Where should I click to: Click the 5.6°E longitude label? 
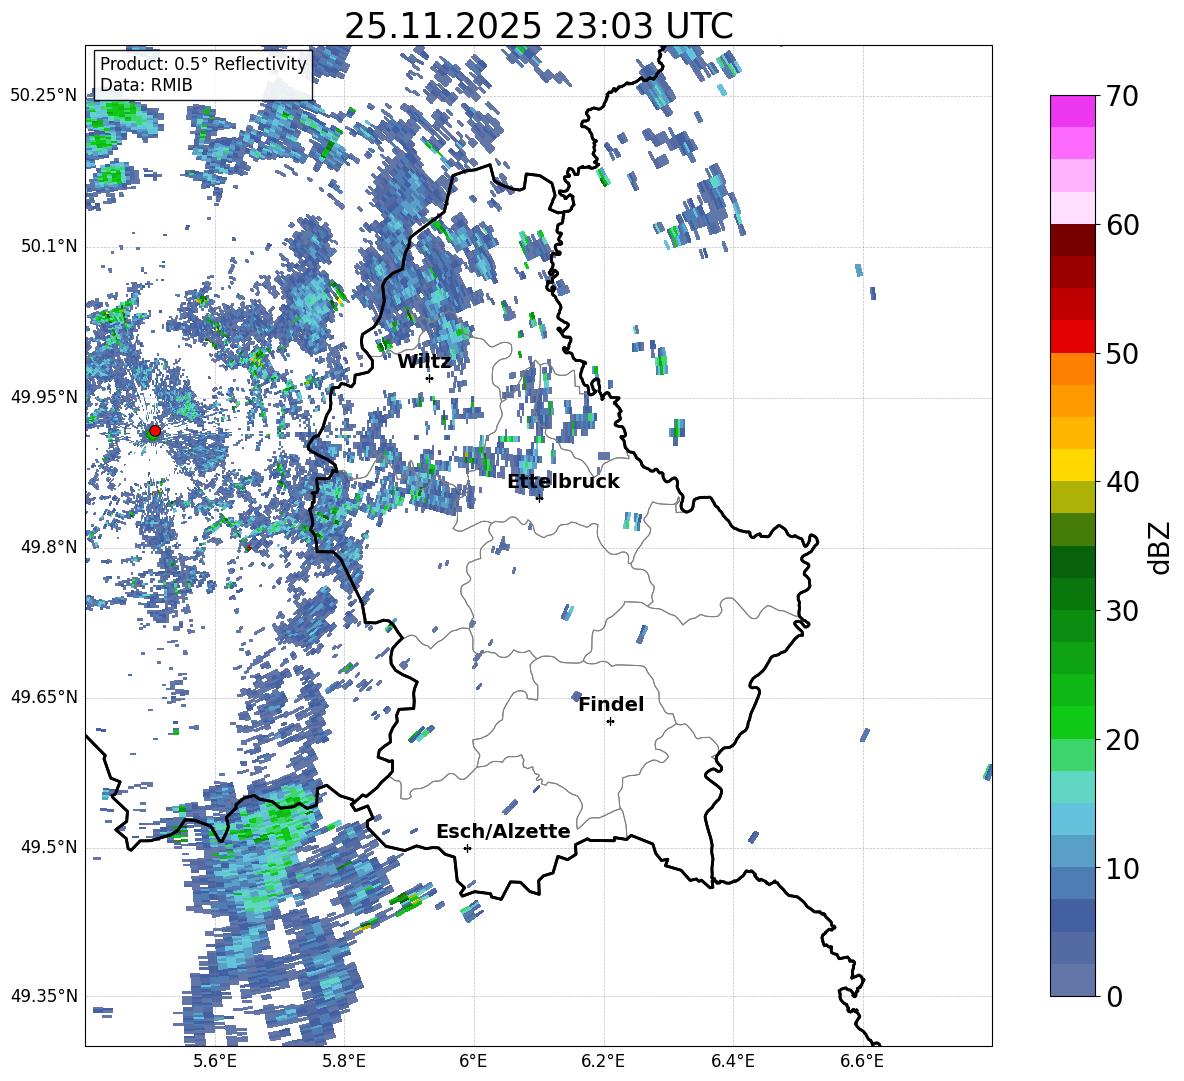(215, 1062)
